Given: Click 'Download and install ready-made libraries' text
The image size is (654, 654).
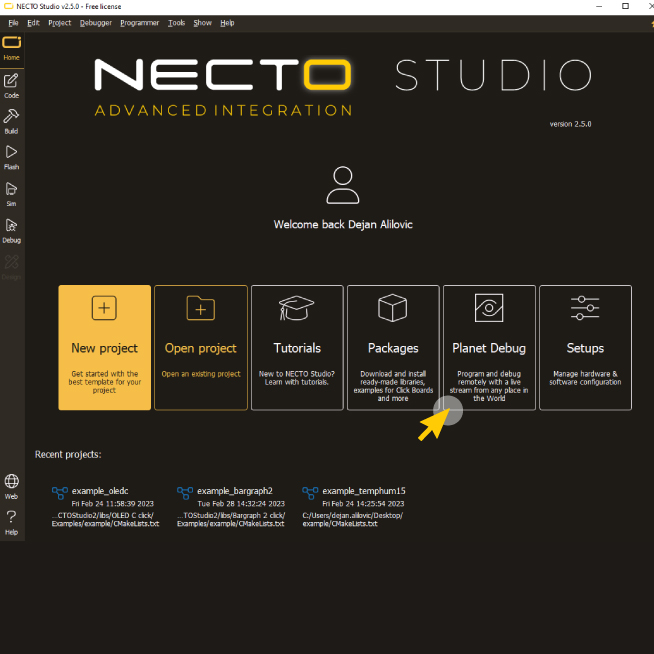Looking at the screenshot, I should (x=393, y=386).
